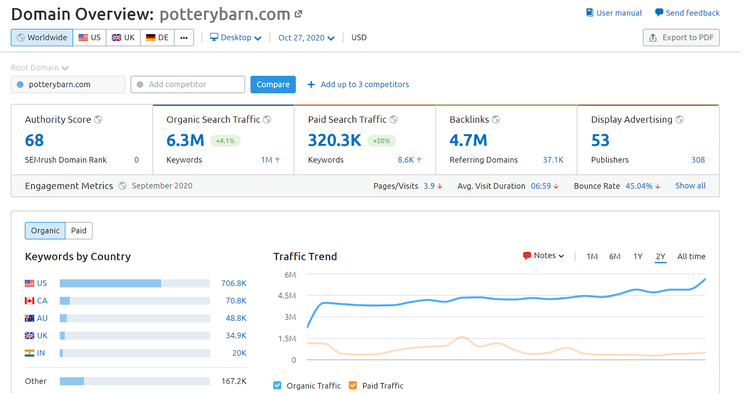
Task: Click the 37.1K referring domains value
Action: click(x=553, y=160)
